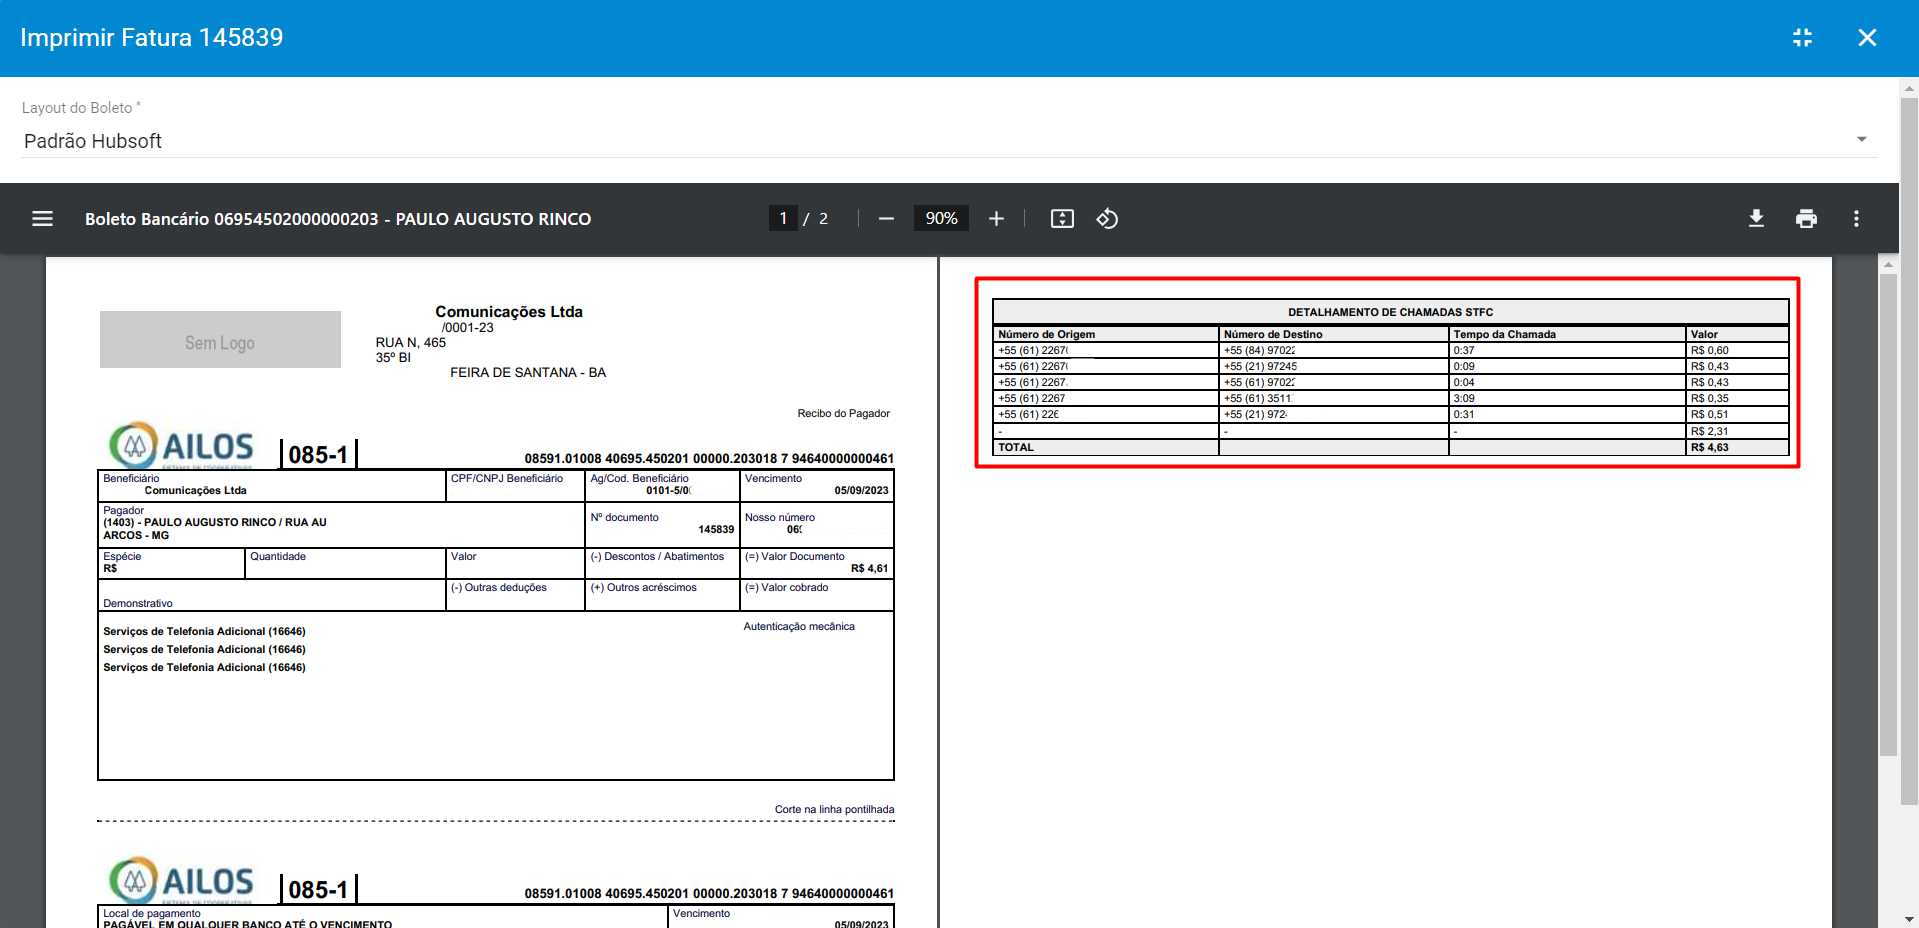This screenshot has height=928, width=1919.
Task: Rotate the document counterclockwise
Action: point(1107,218)
